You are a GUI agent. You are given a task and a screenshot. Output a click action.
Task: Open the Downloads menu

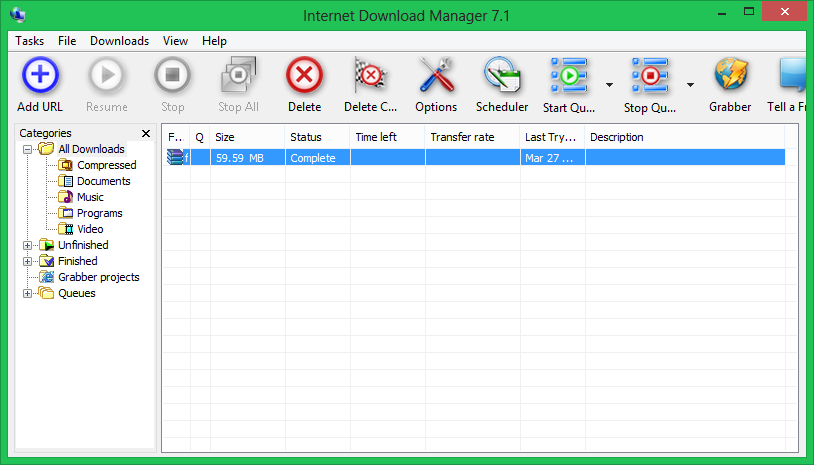(119, 40)
